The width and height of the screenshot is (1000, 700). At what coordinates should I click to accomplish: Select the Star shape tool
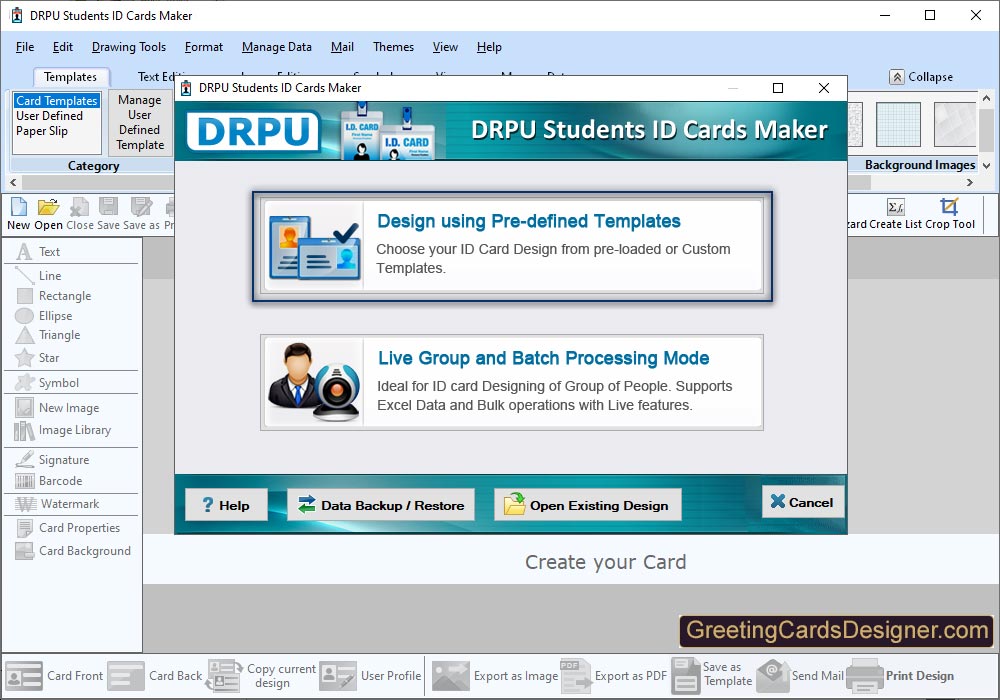37,358
